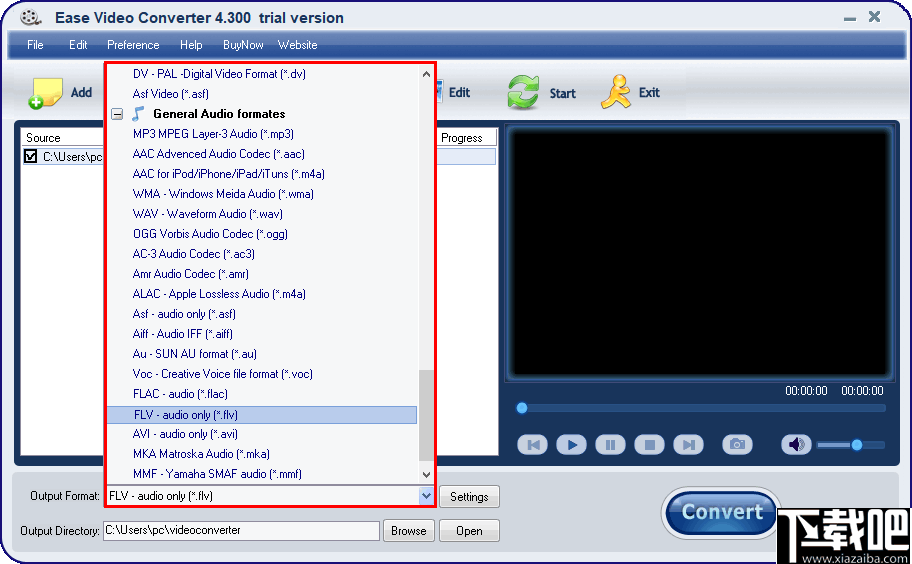The width and height of the screenshot is (912, 564).
Task: Select OGG Vorbis Audio Codec (*.ogg)
Action: pyautogui.click(x=210, y=234)
